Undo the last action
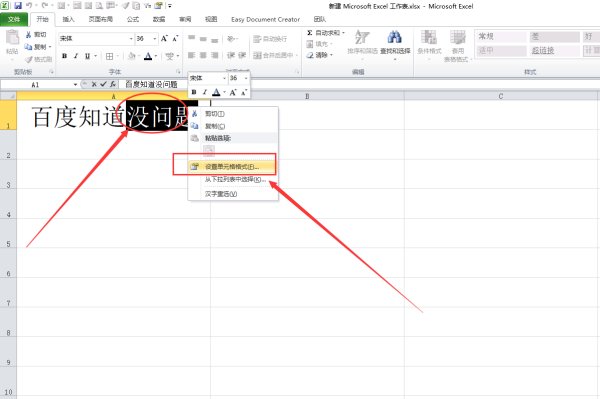 pyautogui.click(x=29, y=6)
